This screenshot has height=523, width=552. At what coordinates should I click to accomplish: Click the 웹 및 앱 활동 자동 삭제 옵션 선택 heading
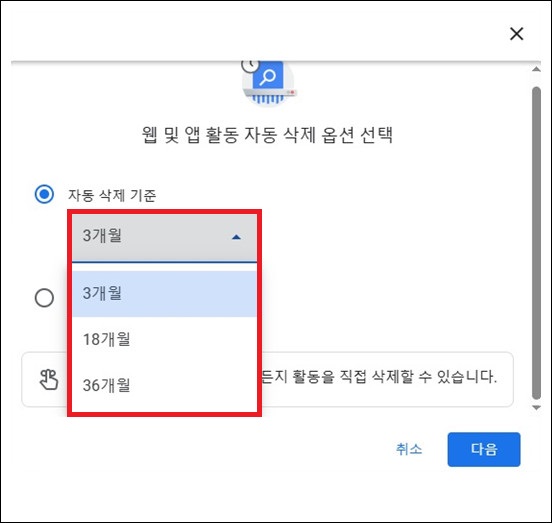pos(267,135)
